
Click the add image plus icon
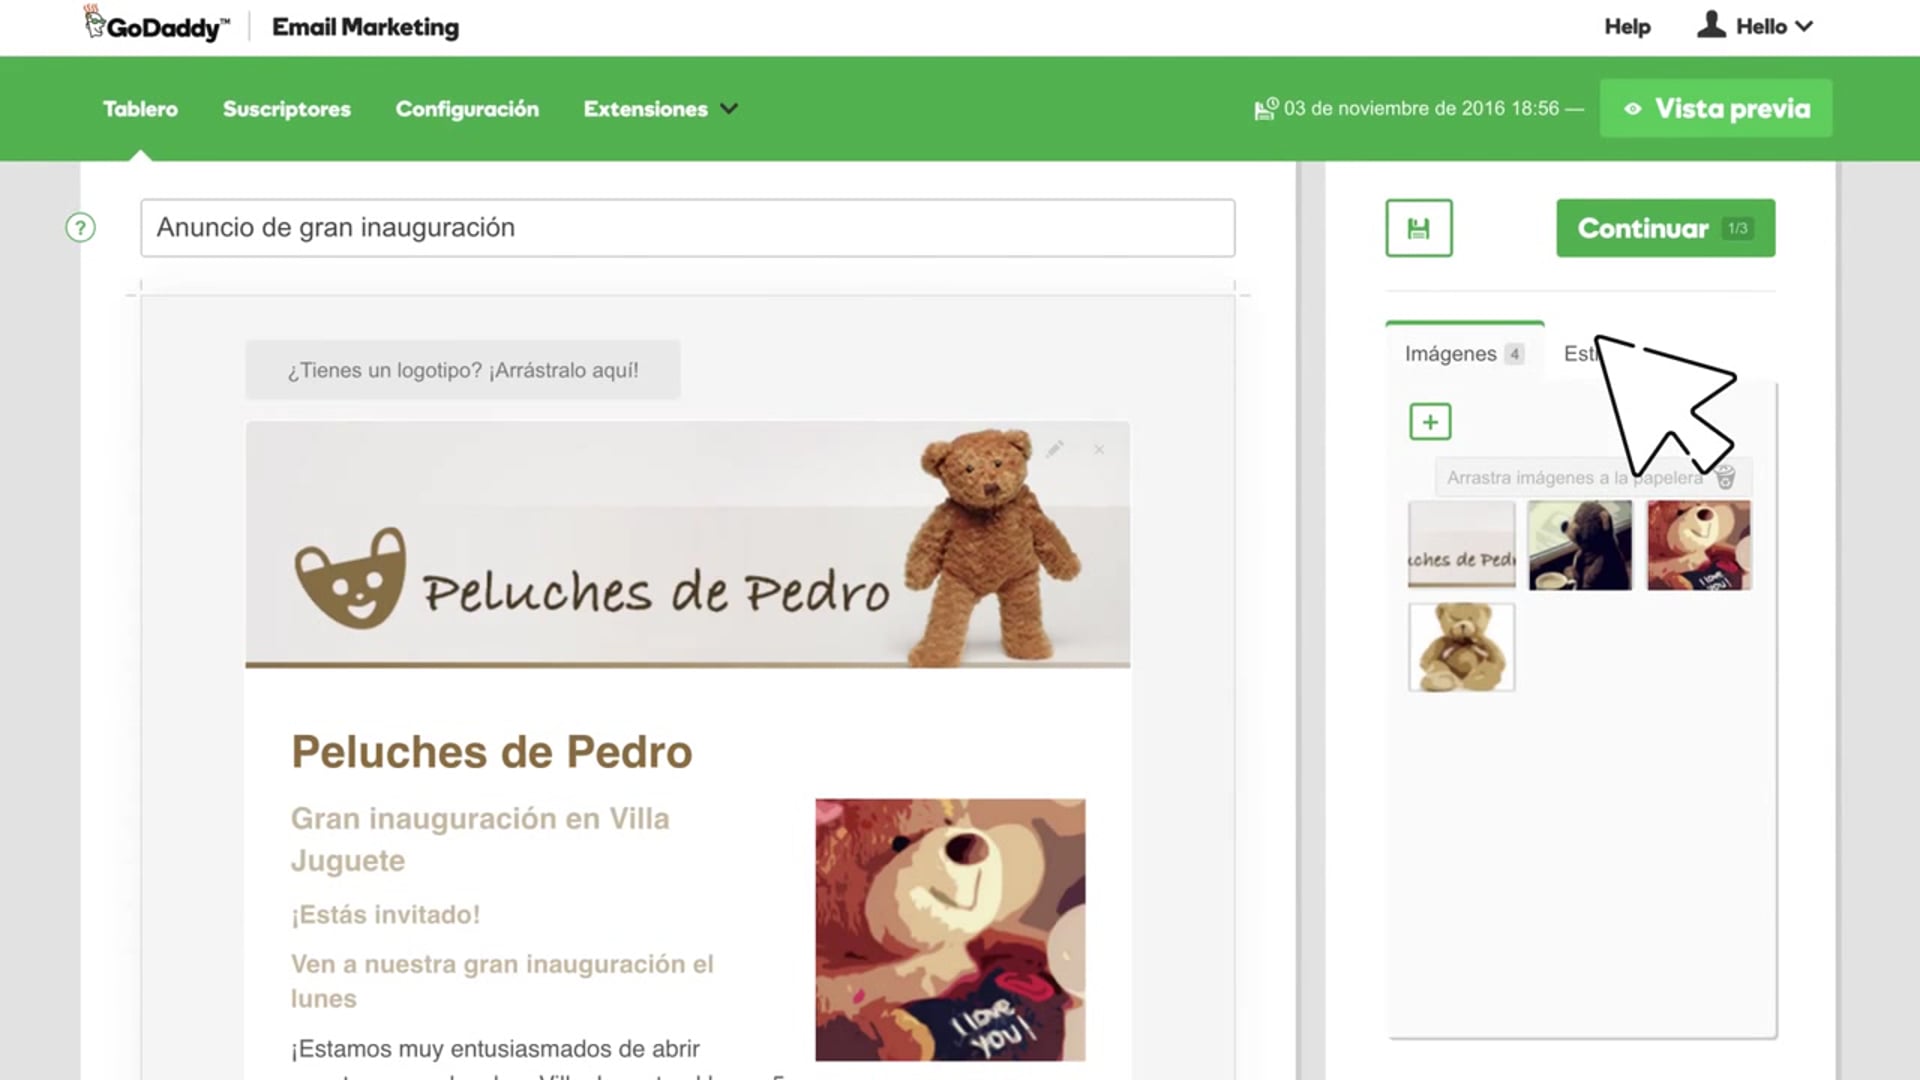[x=1430, y=421]
